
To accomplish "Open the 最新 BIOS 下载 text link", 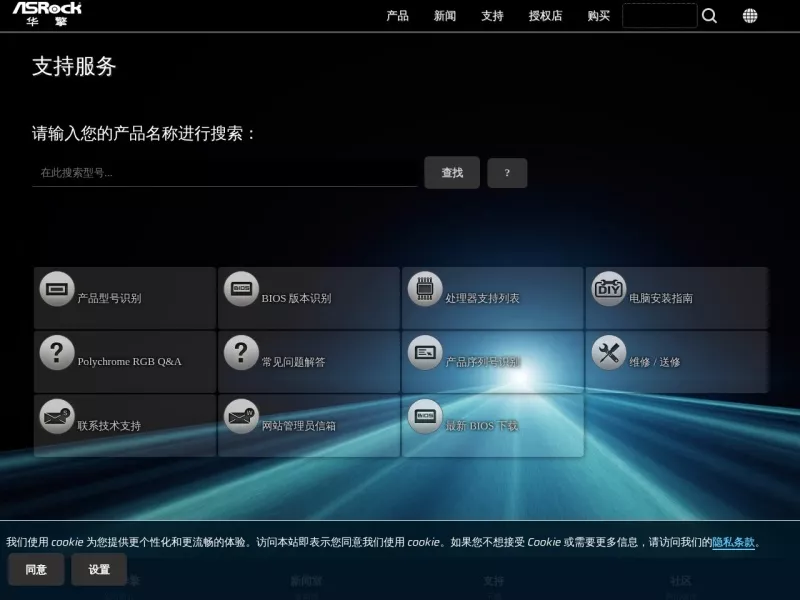I will pos(482,426).
